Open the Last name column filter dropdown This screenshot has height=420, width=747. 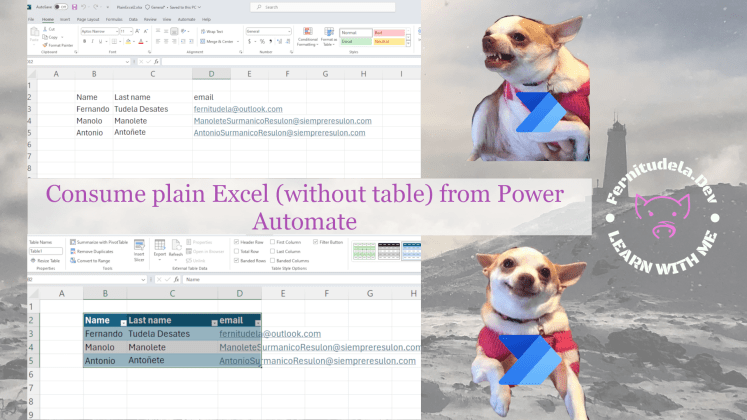[214, 323]
